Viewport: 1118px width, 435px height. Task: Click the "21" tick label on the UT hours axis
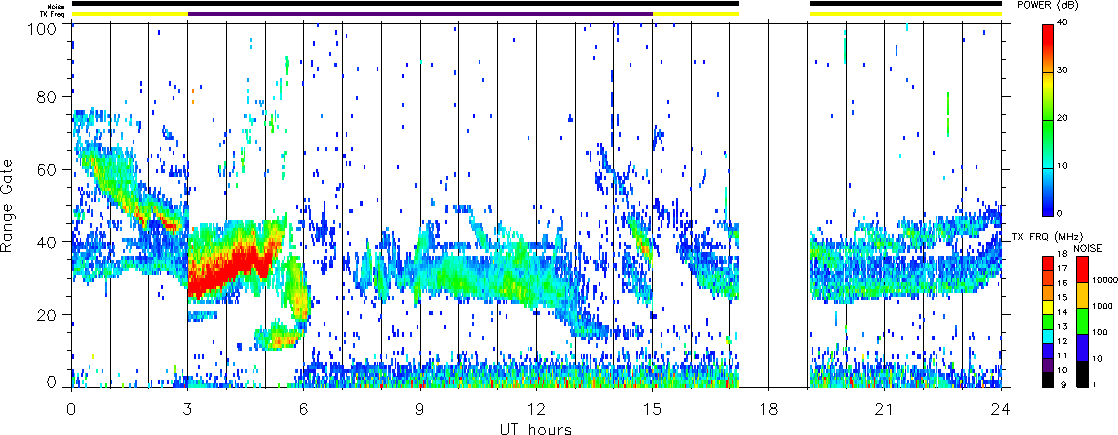click(885, 409)
